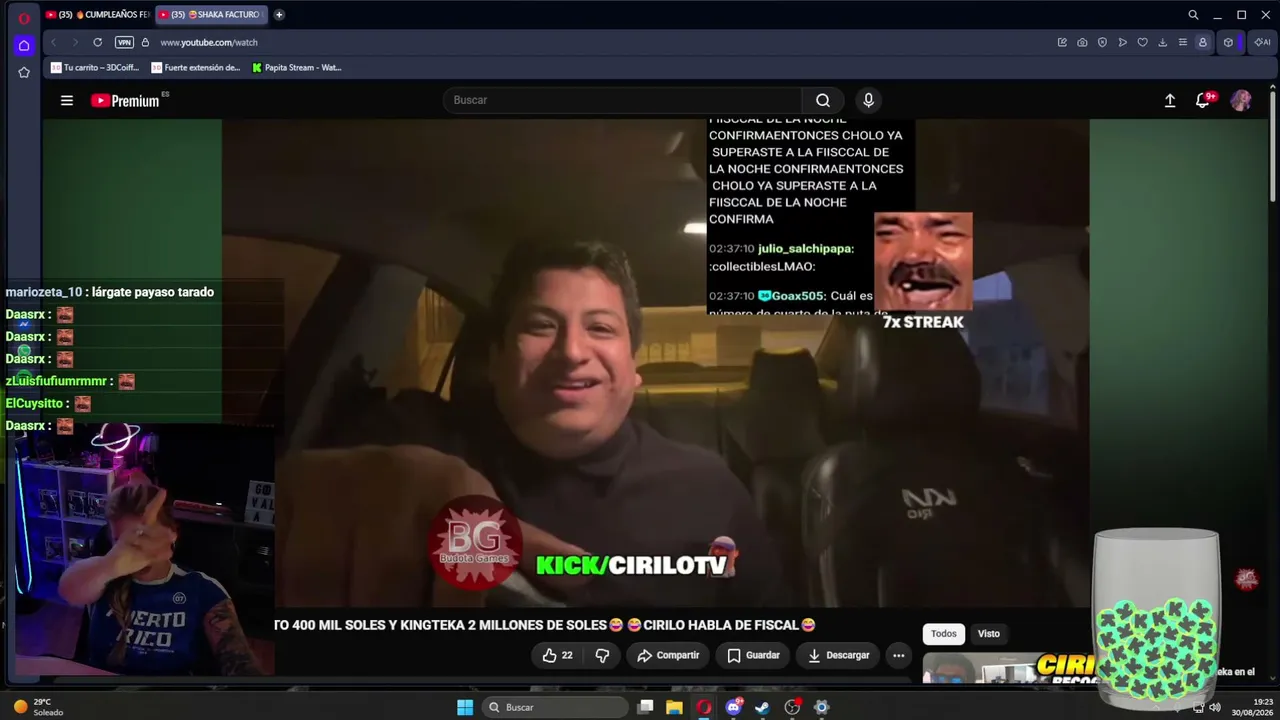1280x720 pixels.
Task: Open YouTube notifications bell
Action: coord(1203,100)
